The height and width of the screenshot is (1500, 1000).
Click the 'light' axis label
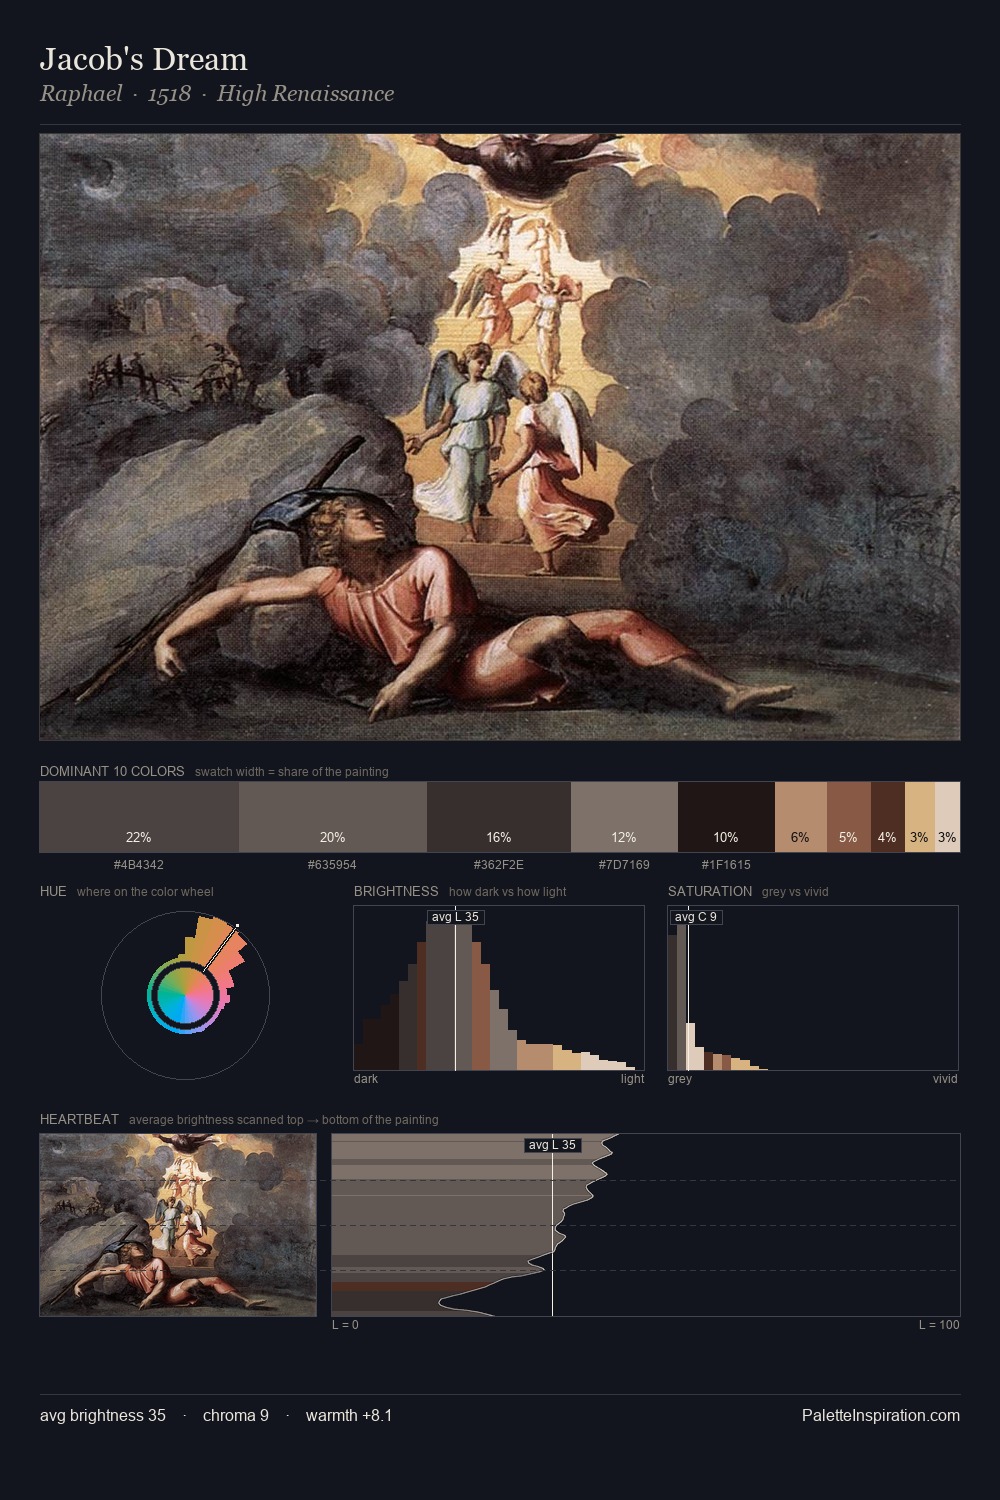tap(633, 1079)
